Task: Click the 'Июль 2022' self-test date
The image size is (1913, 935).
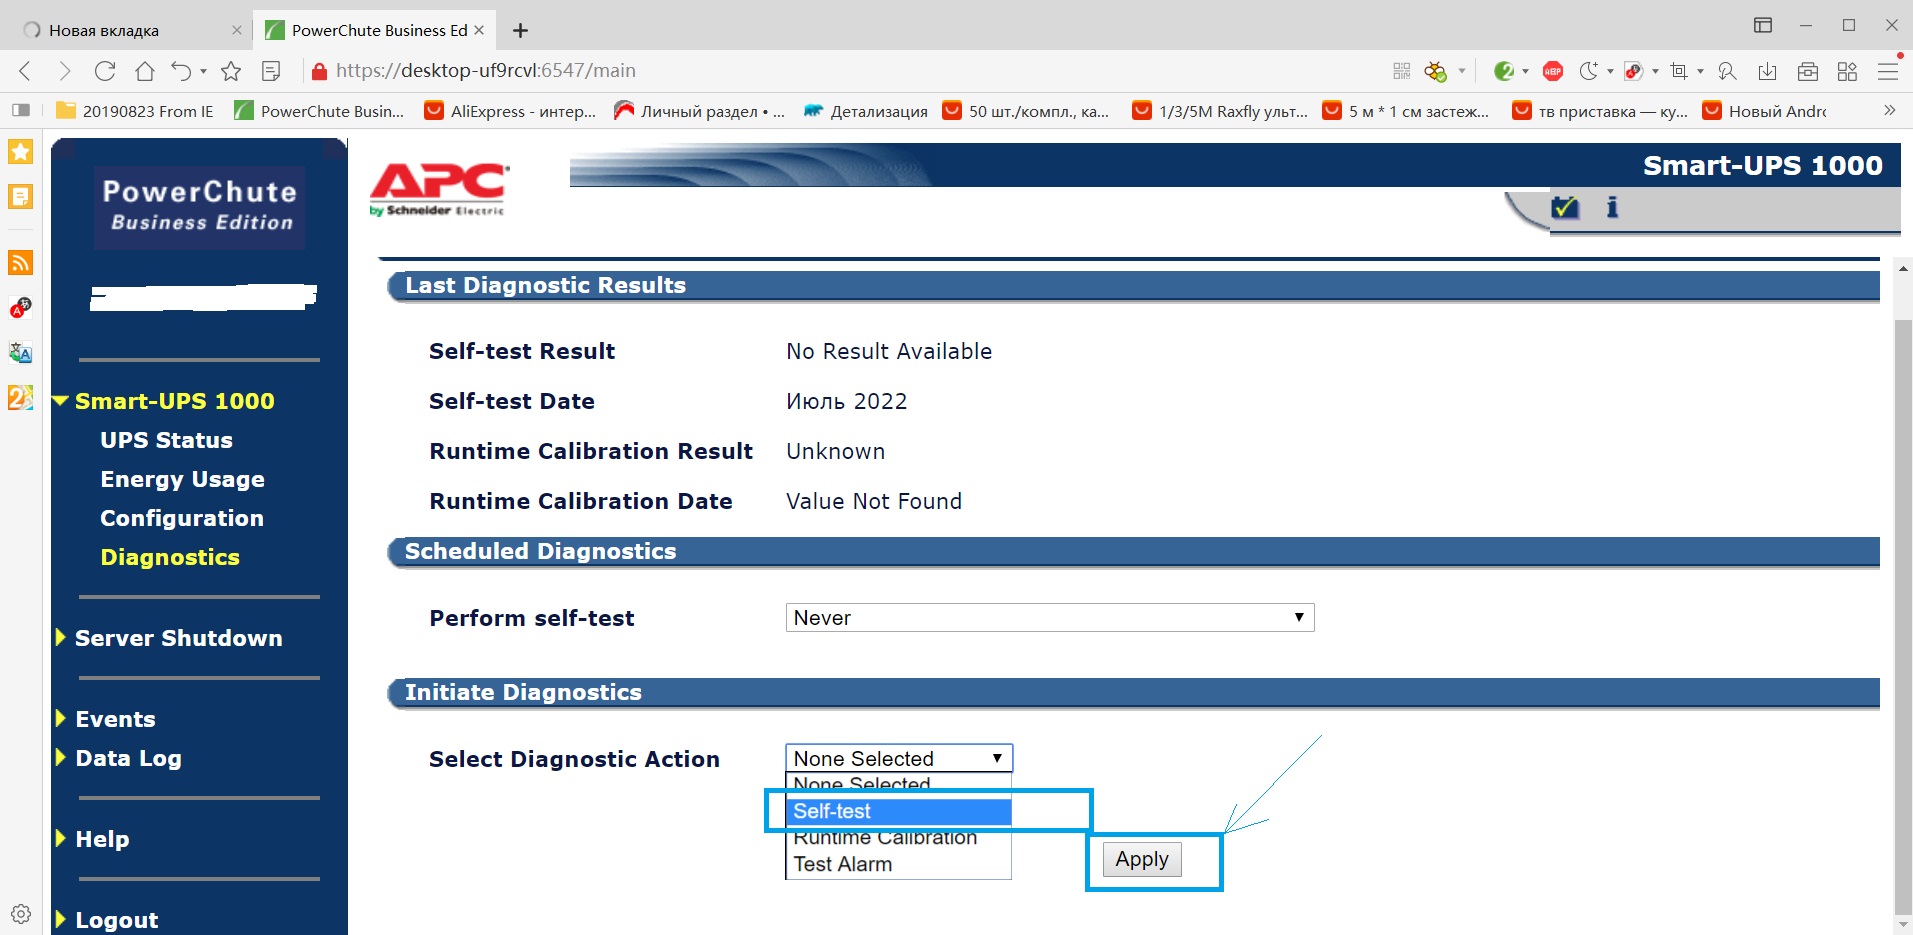Action: [x=846, y=401]
